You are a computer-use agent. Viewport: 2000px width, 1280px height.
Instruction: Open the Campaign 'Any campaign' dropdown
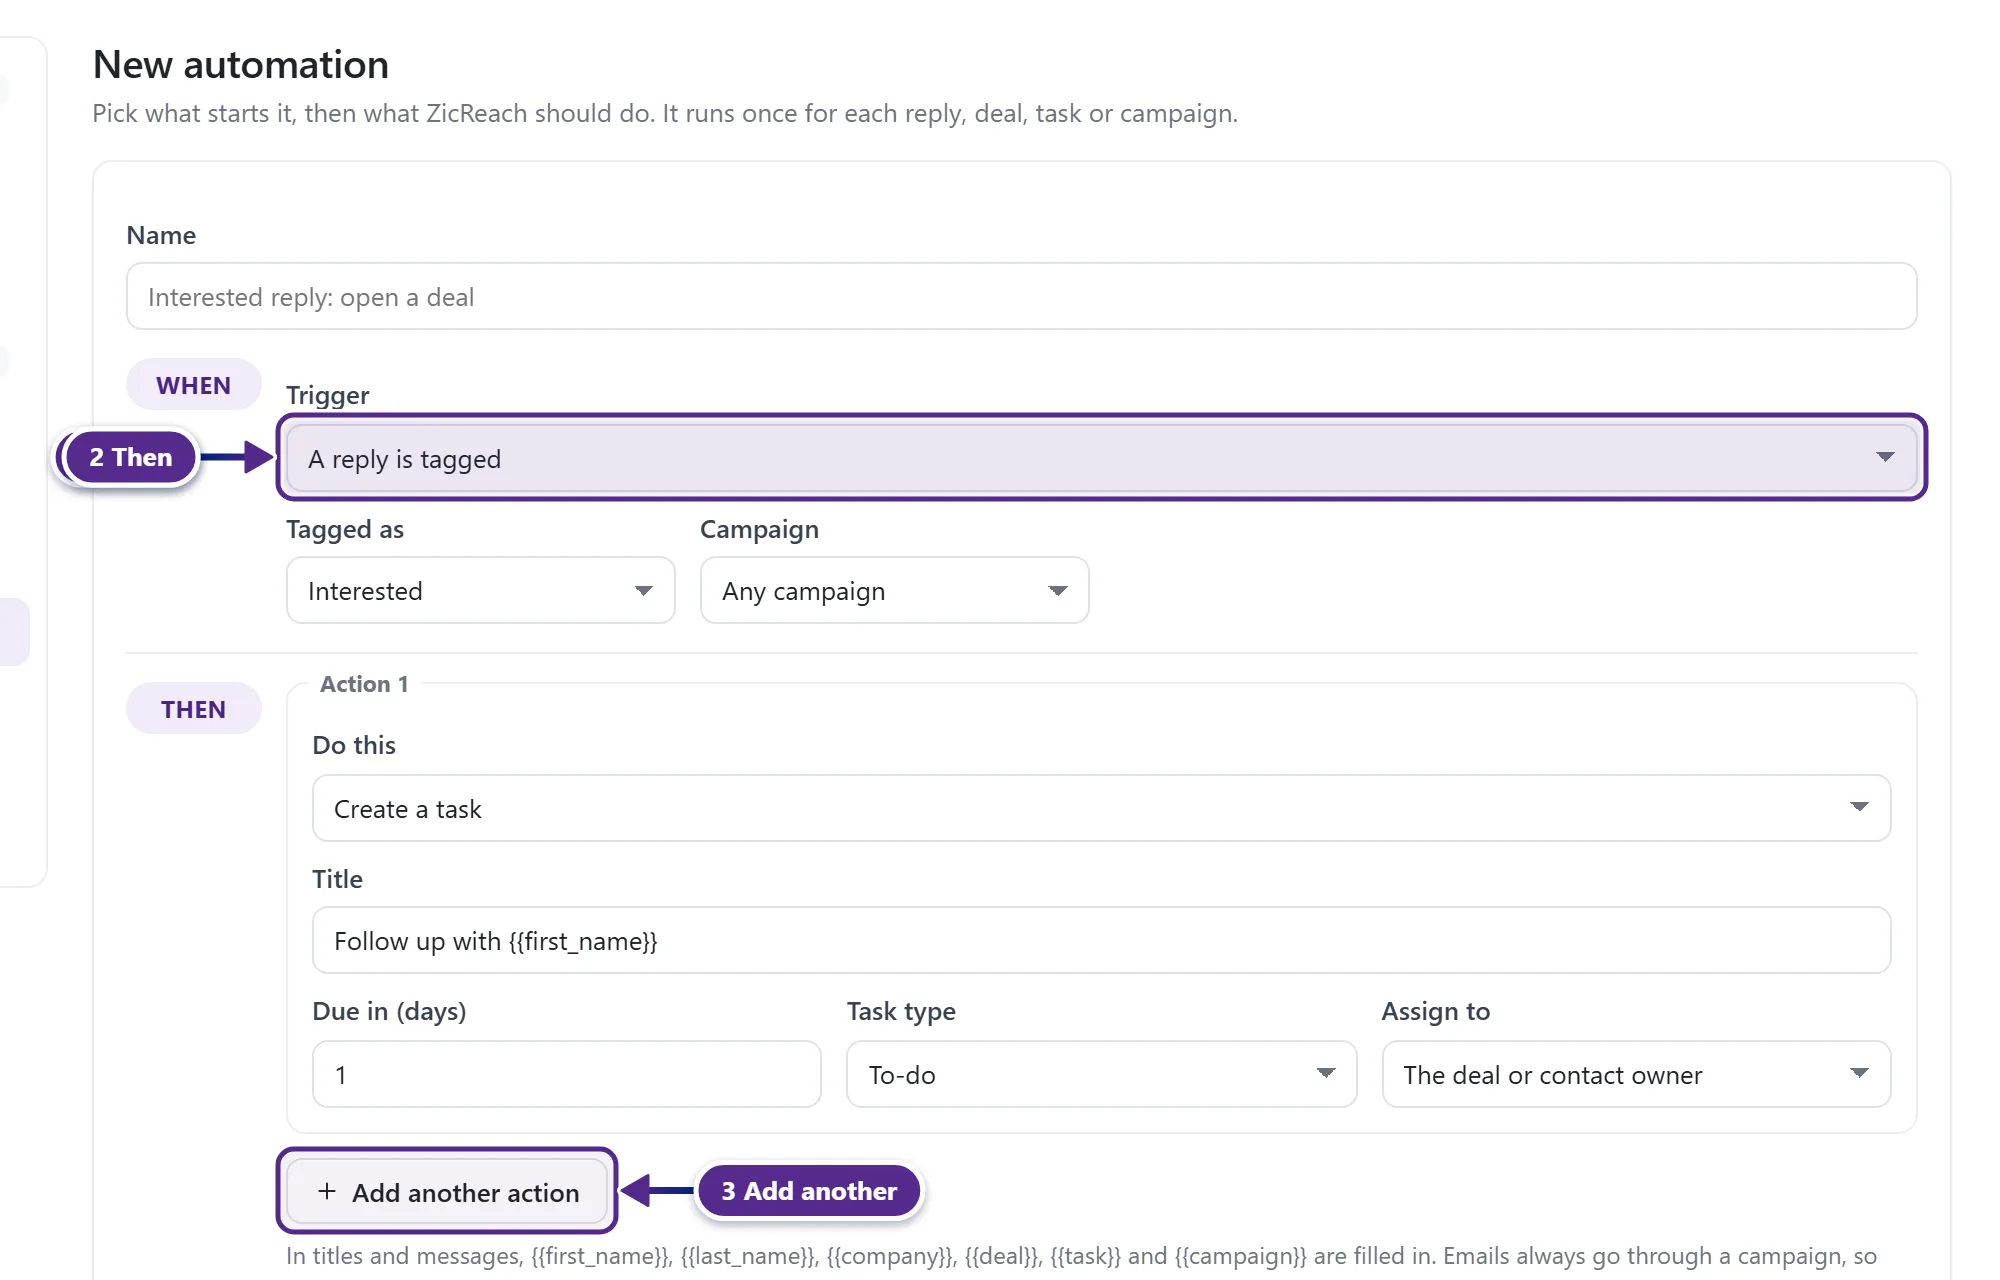[894, 590]
